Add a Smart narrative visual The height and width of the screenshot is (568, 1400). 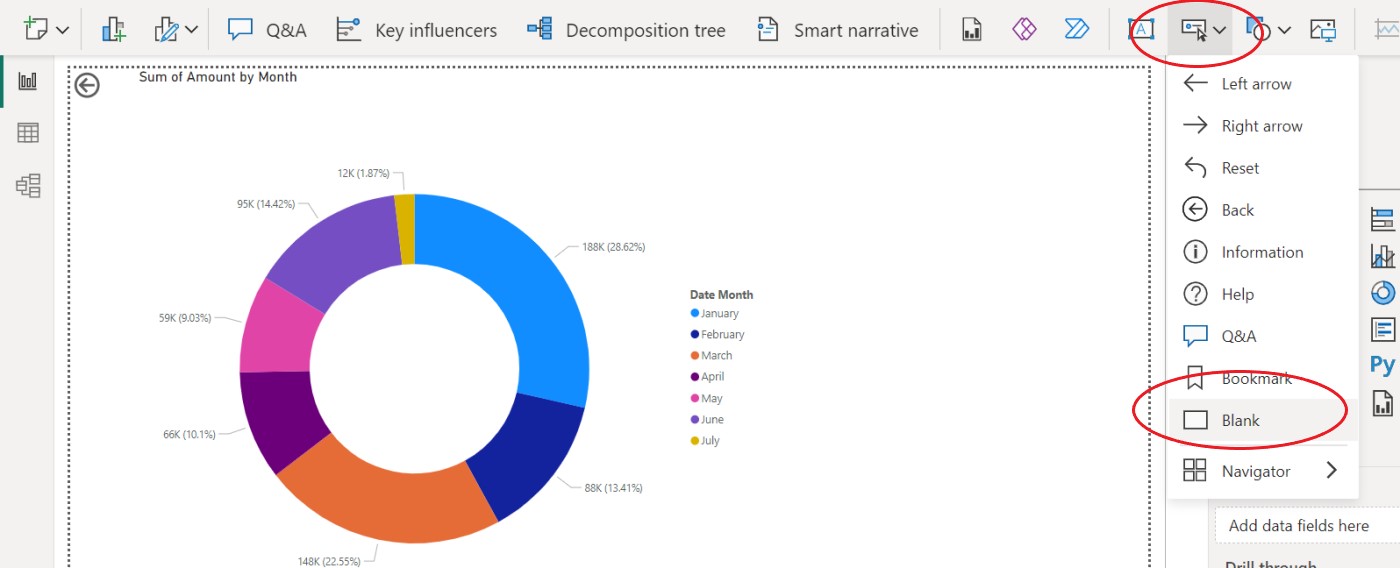pyautogui.click(x=837, y=30)
